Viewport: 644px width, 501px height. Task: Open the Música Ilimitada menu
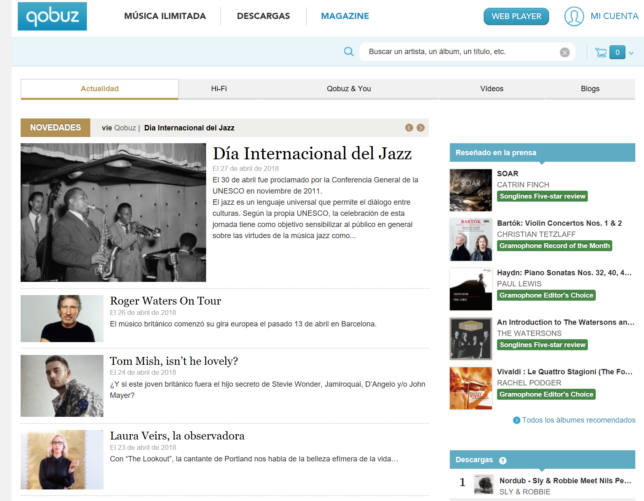click(x=165, y=16)
